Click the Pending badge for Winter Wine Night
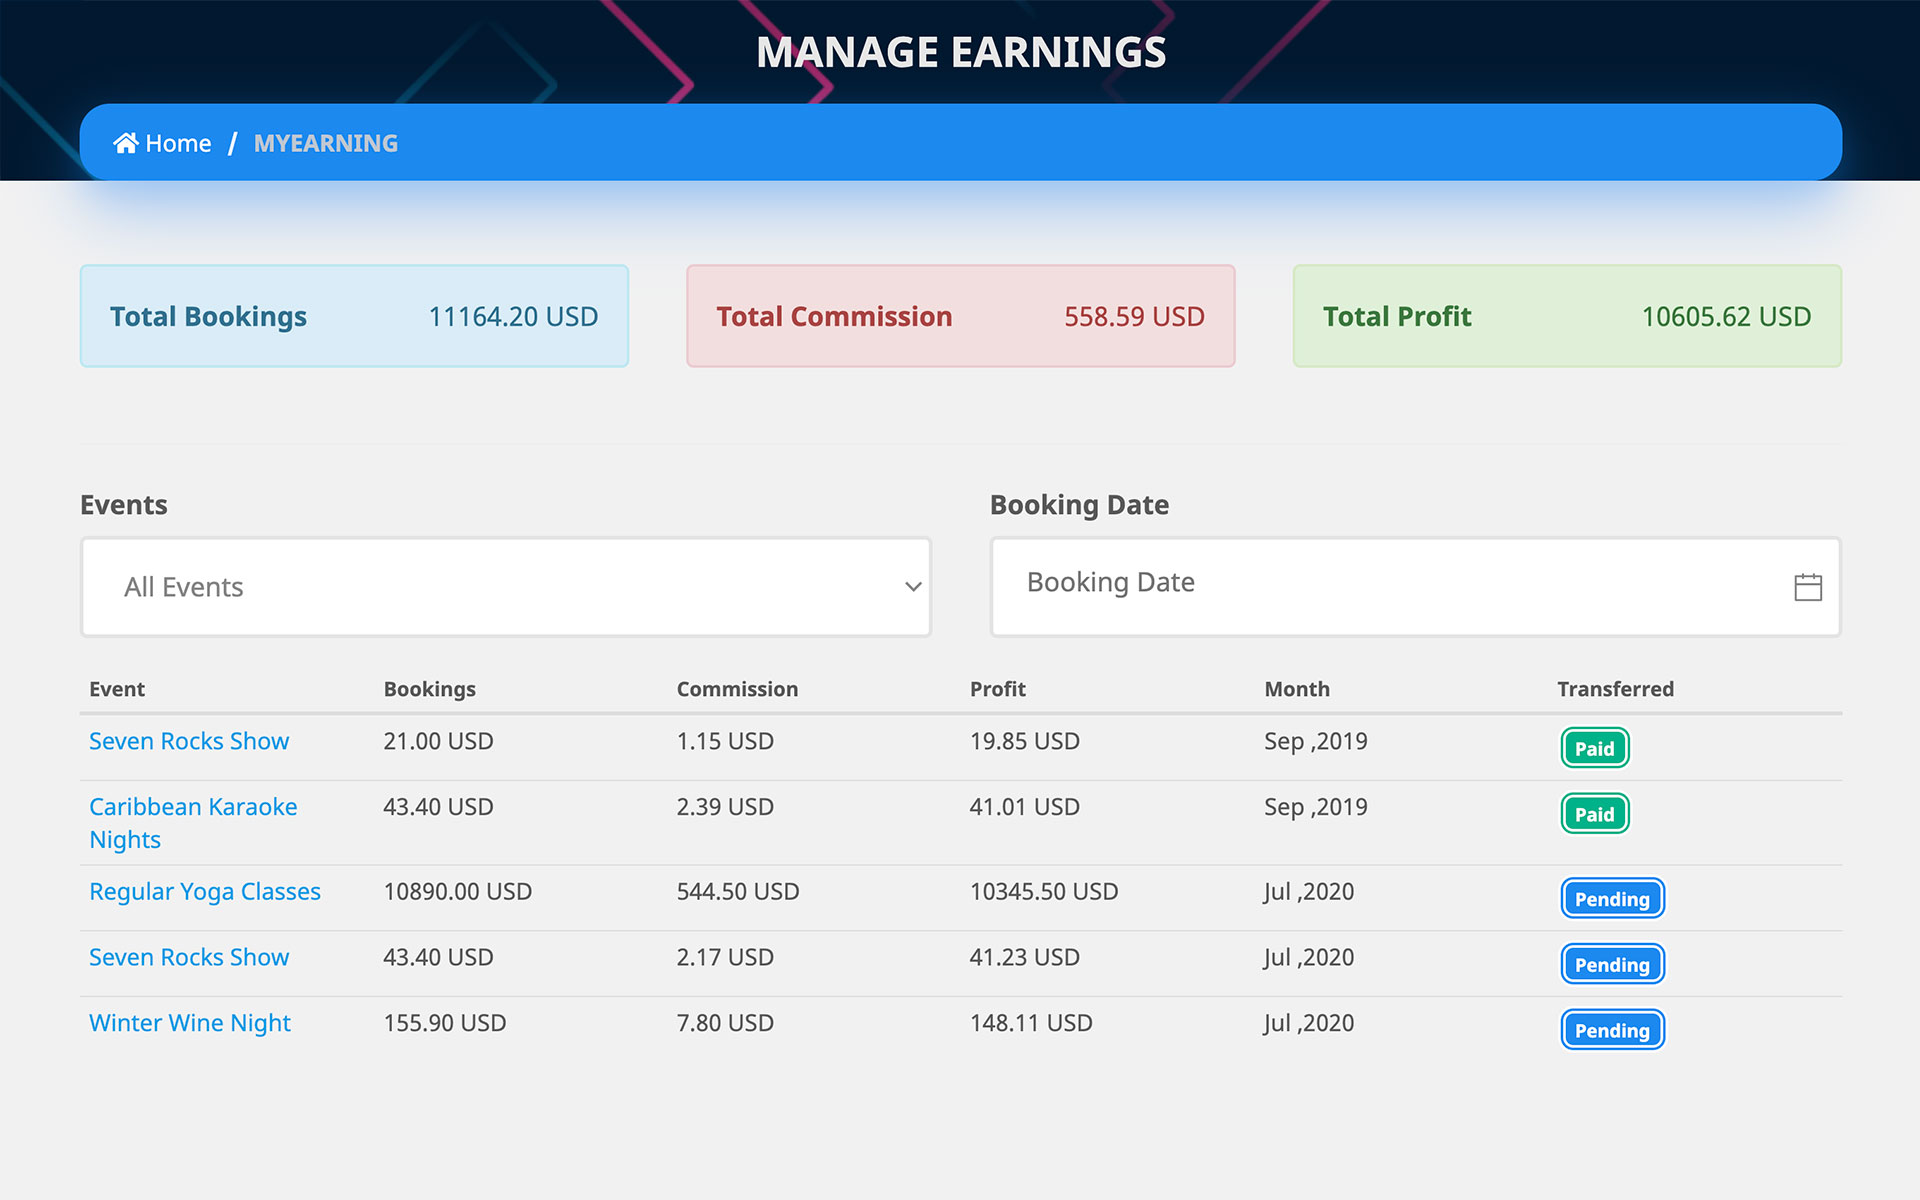 [1611, 1029]
